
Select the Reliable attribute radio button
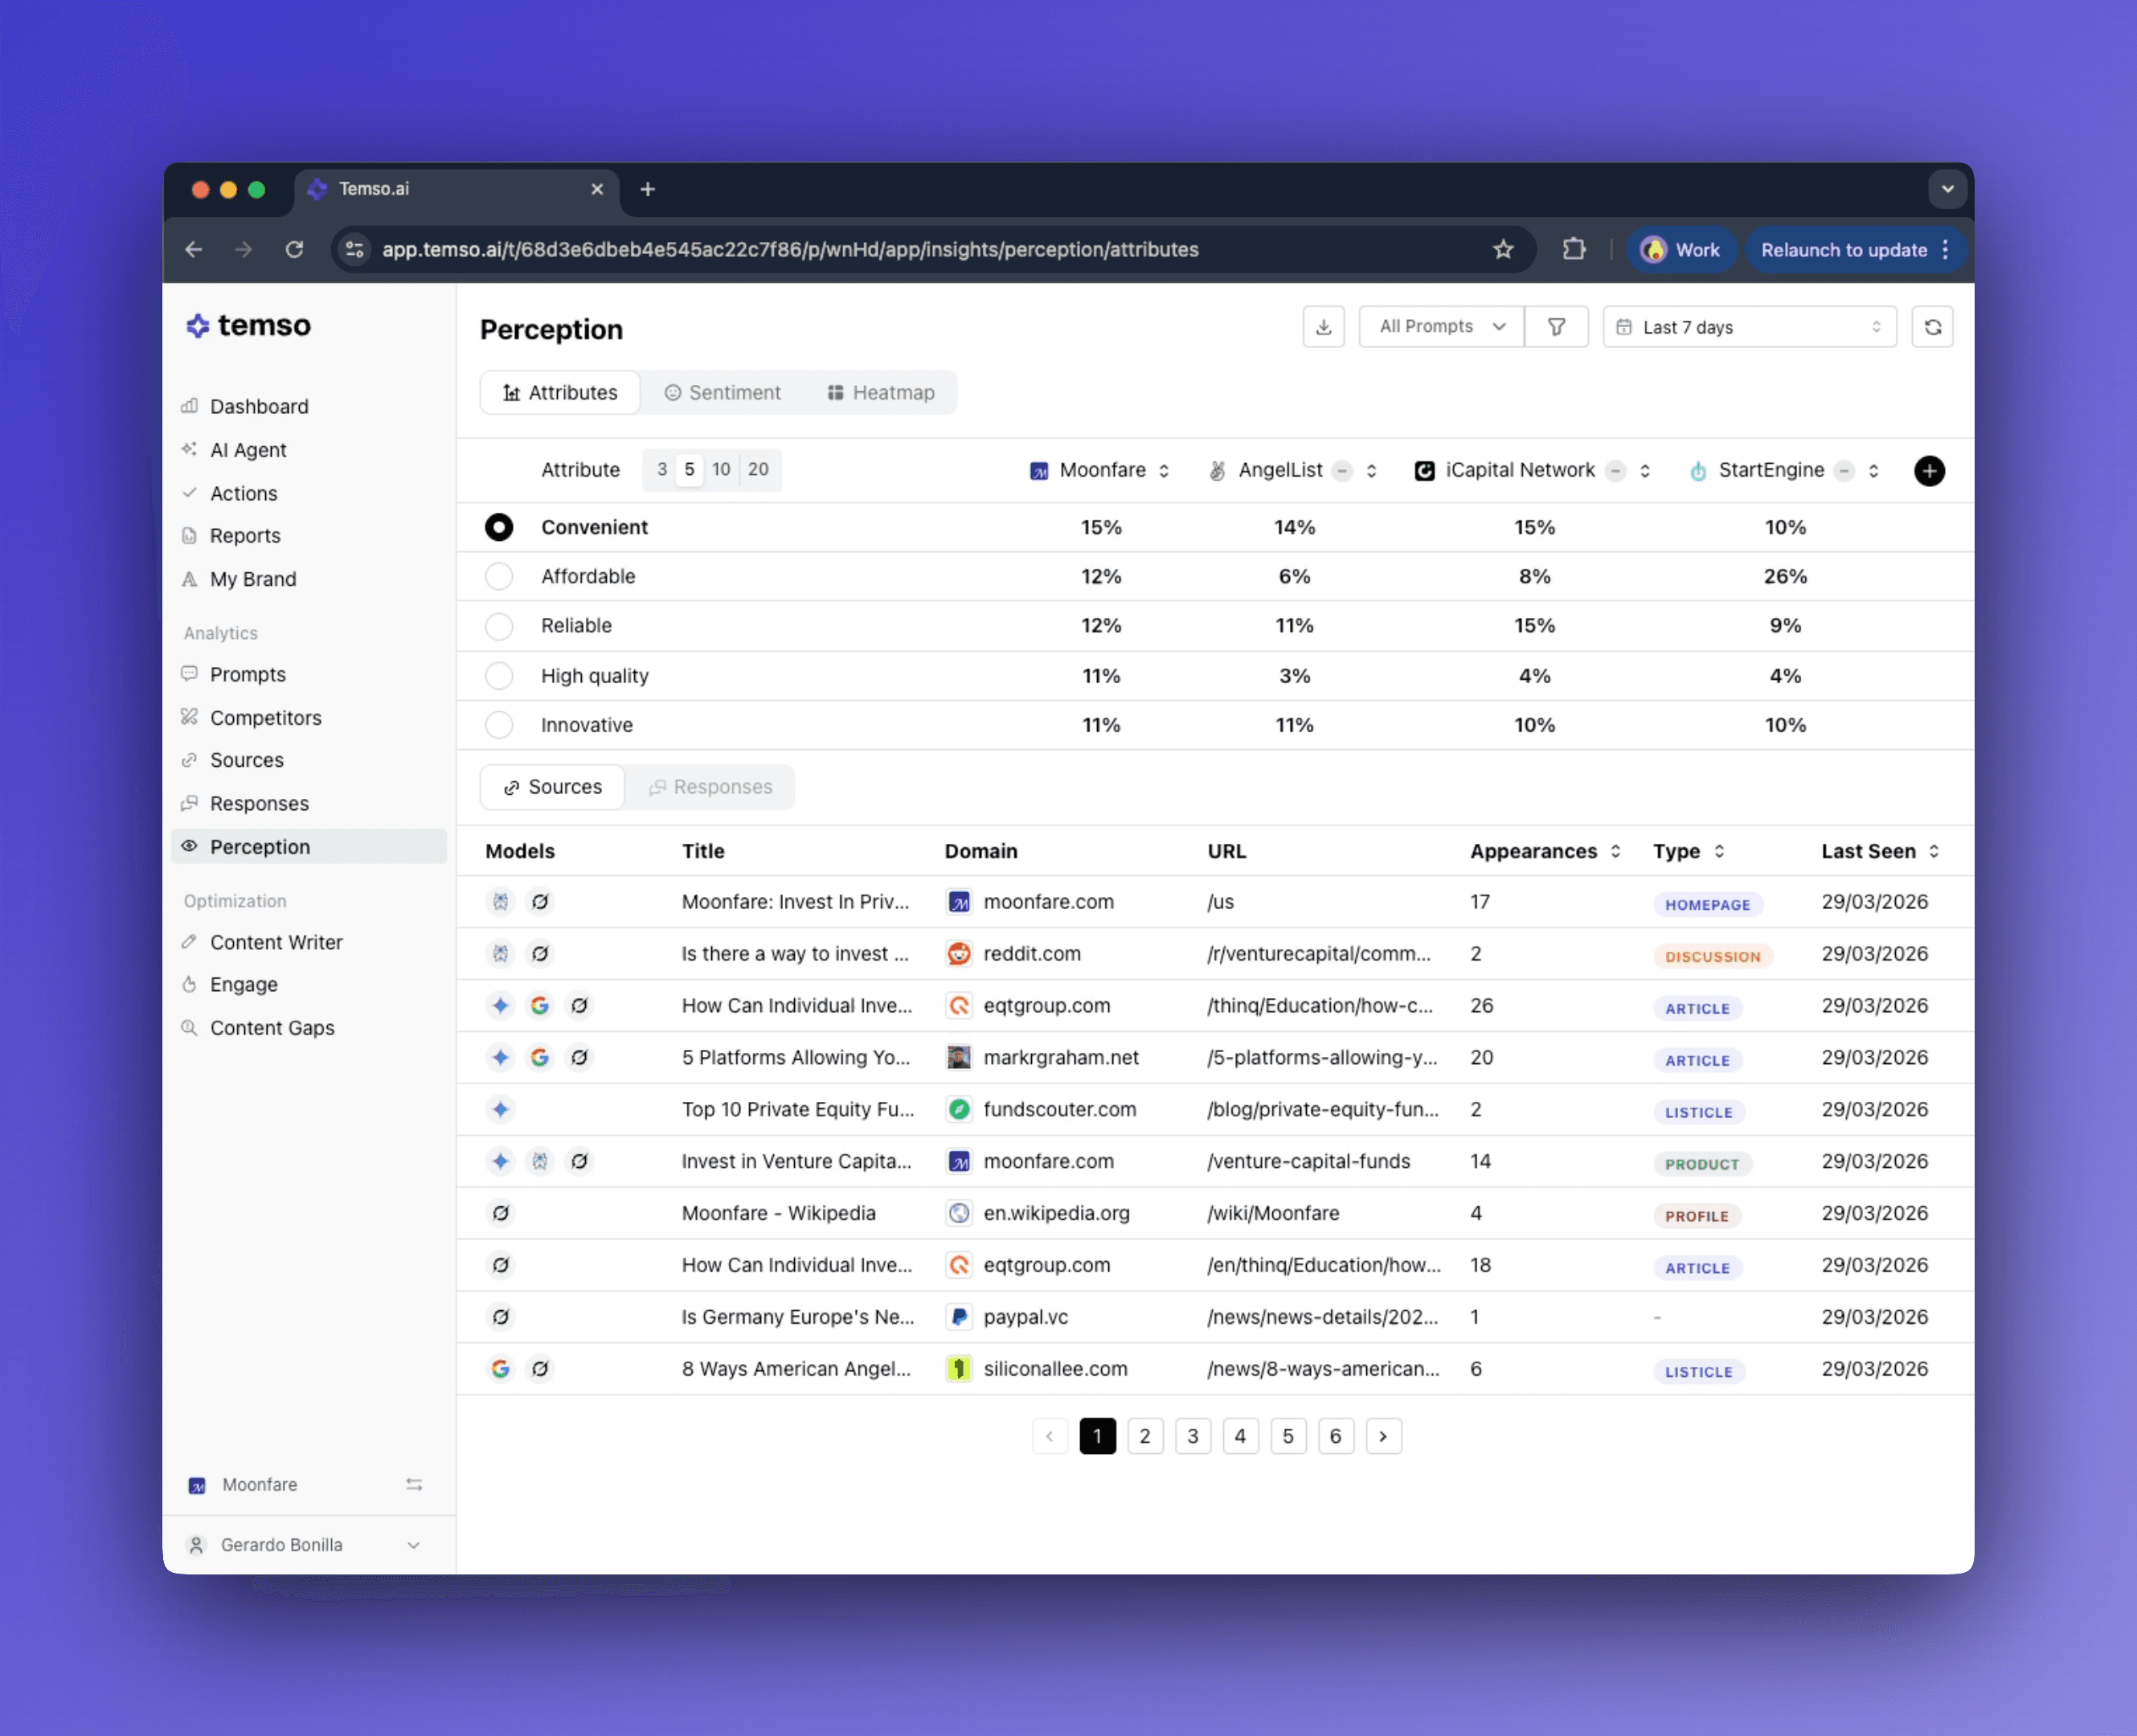click(x=499, y=626)
